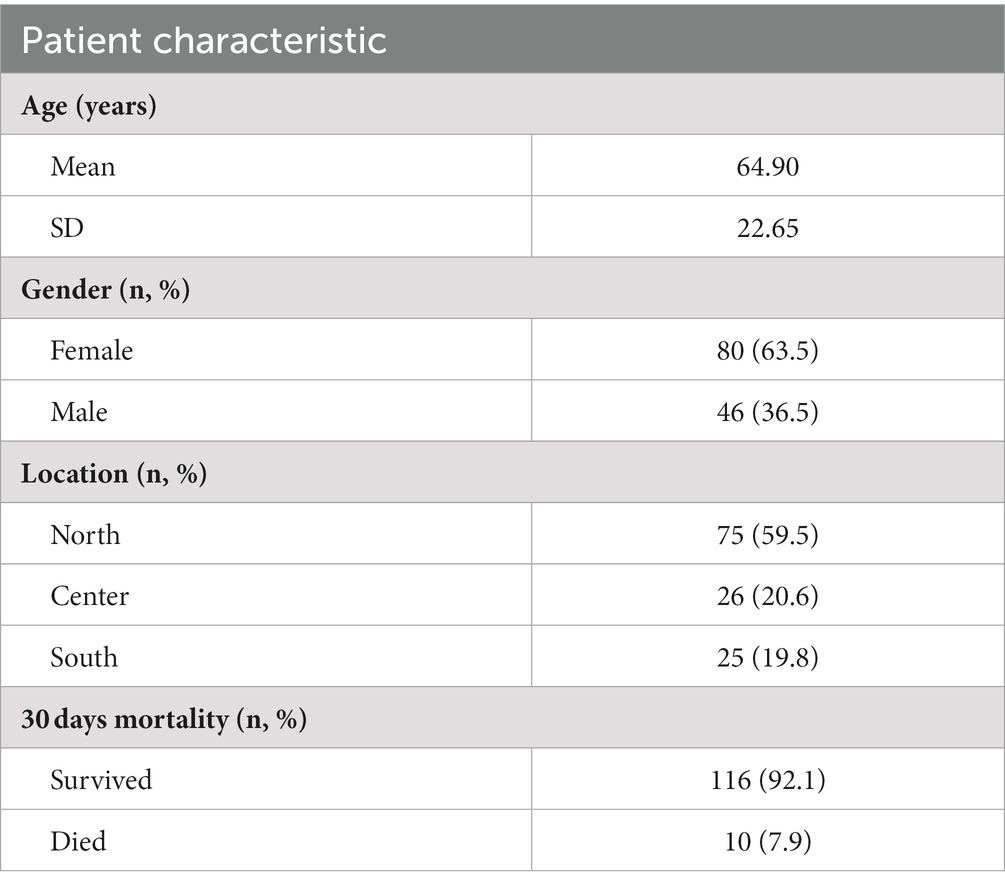Select the SD value 22.65
Viewport: 1005px width, 886px height.
tap(767, 228)
